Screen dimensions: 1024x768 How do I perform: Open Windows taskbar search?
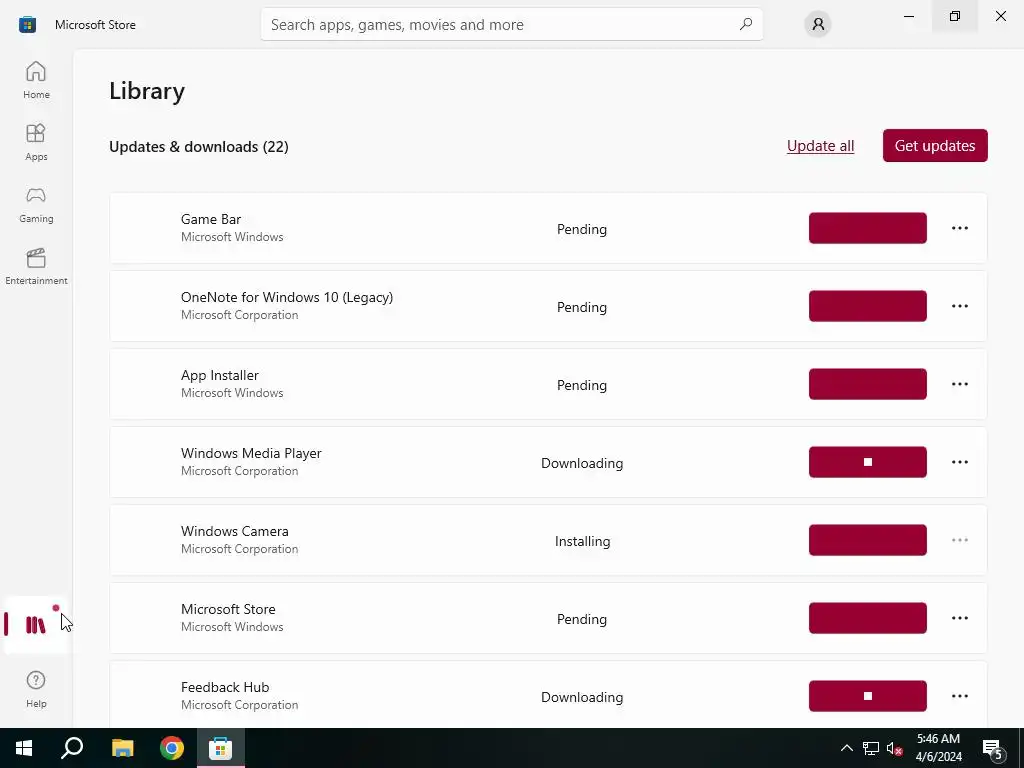(72, 748)
